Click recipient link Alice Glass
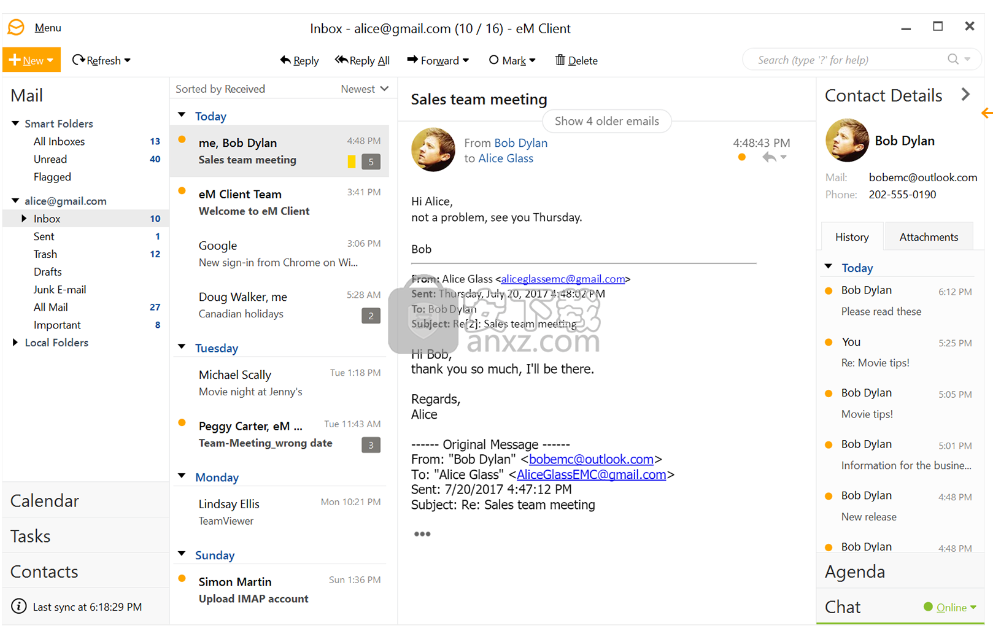The image size is (993, 631). click(x=505, y=158)
